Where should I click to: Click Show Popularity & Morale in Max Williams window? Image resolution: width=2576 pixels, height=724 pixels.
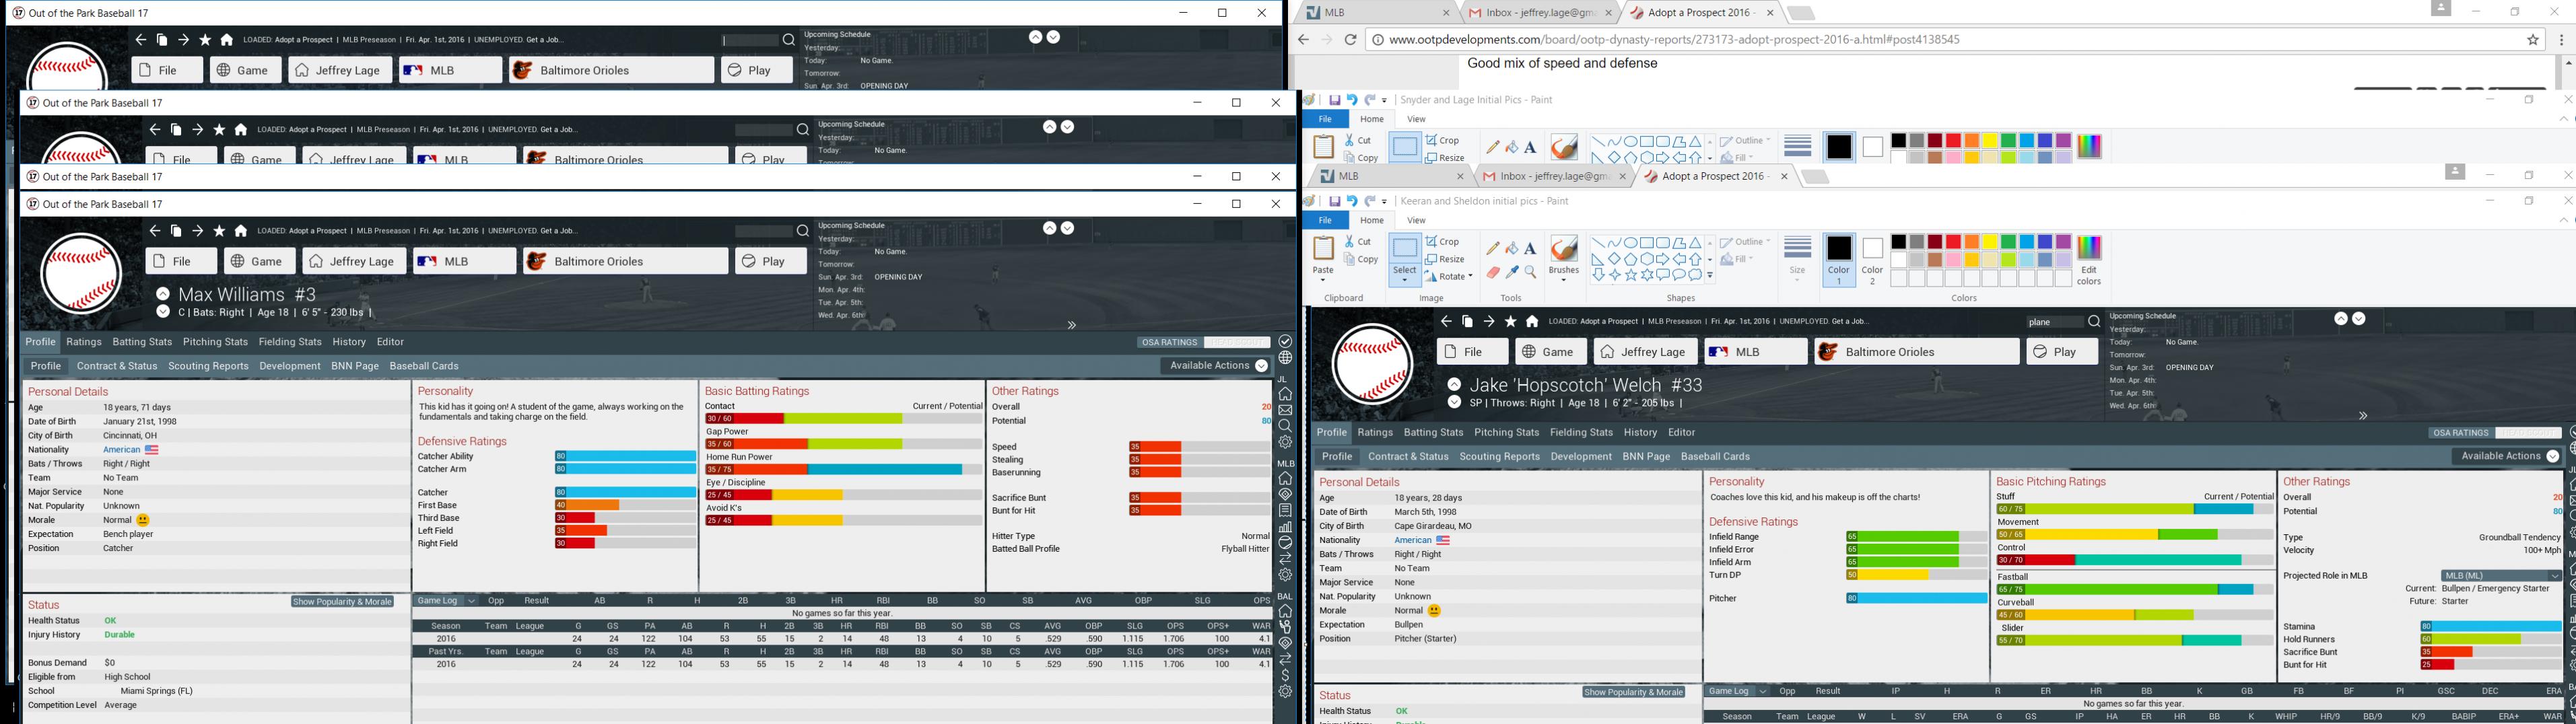342,602
